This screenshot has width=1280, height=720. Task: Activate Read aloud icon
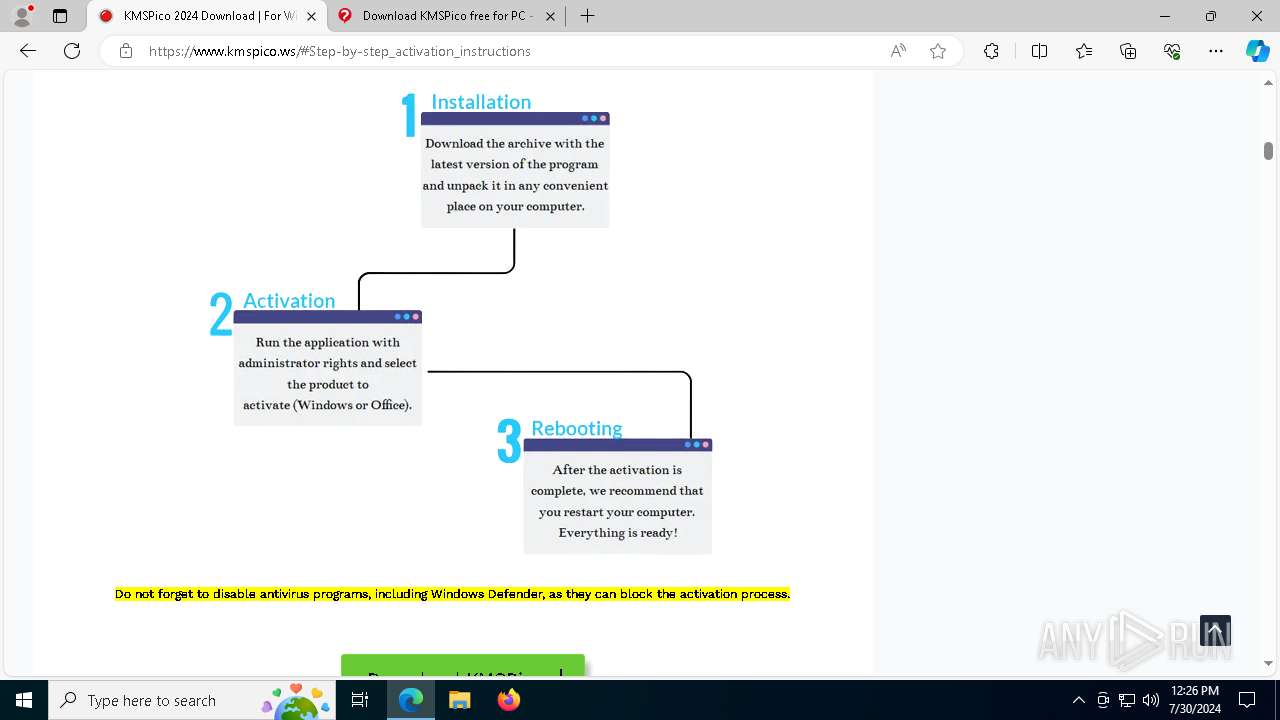(x=898, y=51)
